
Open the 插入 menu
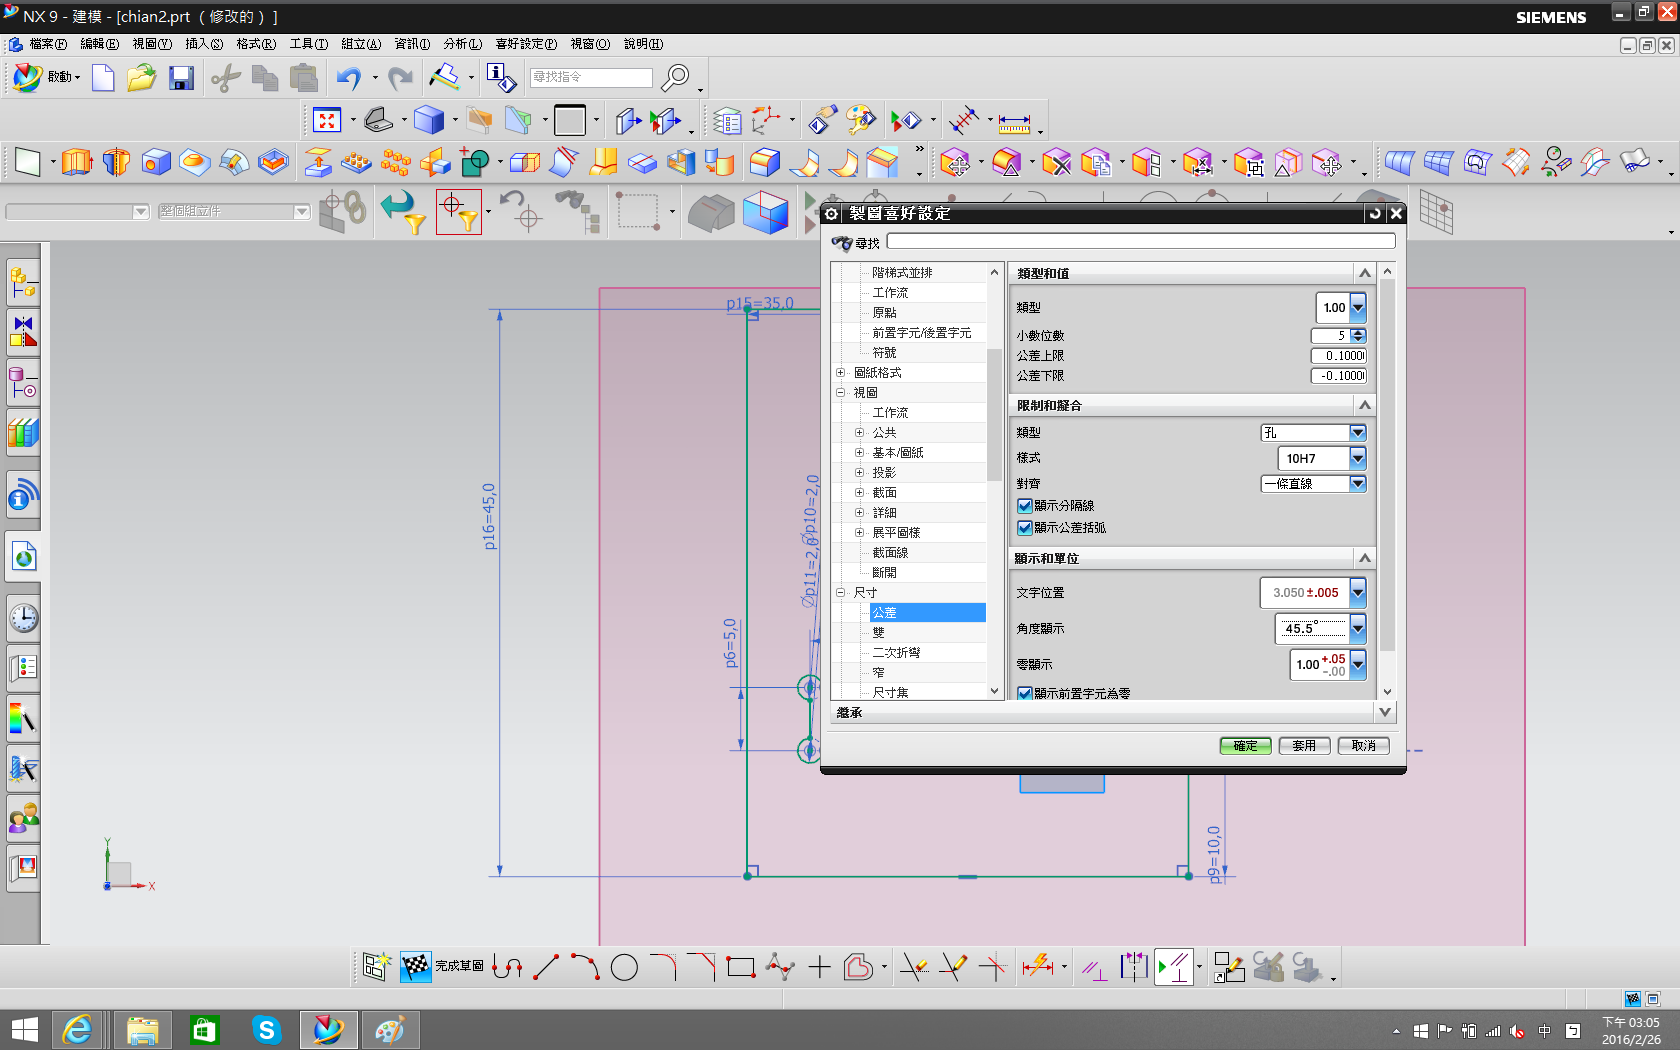204,44
